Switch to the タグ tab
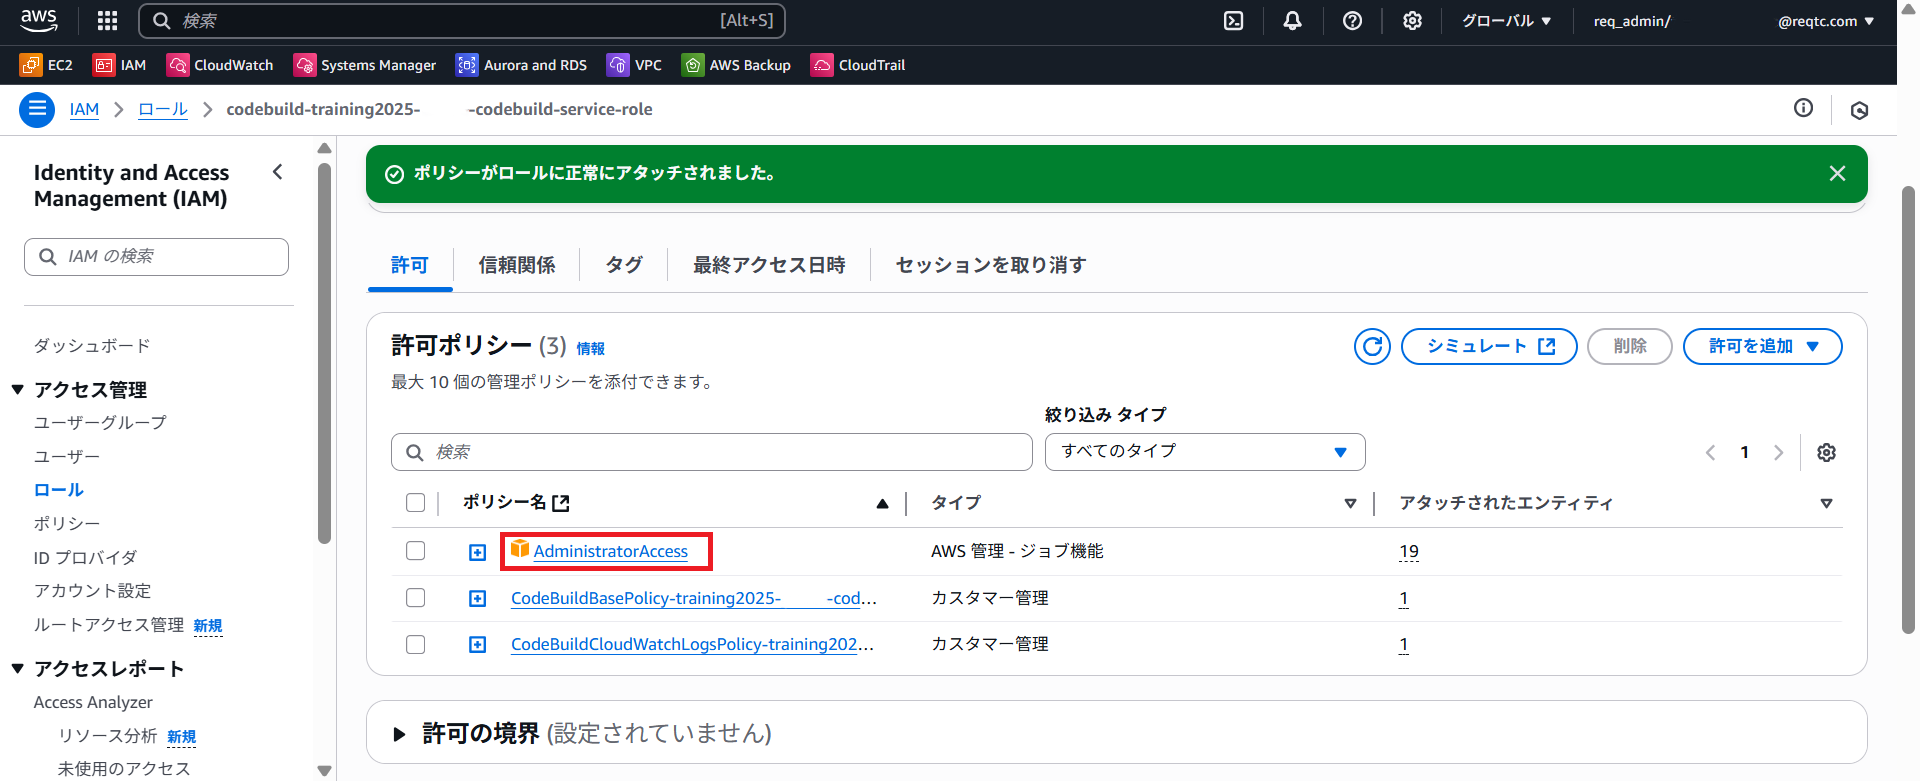Viewport: 1920px width, 781px height. click(x=624, y=265)
